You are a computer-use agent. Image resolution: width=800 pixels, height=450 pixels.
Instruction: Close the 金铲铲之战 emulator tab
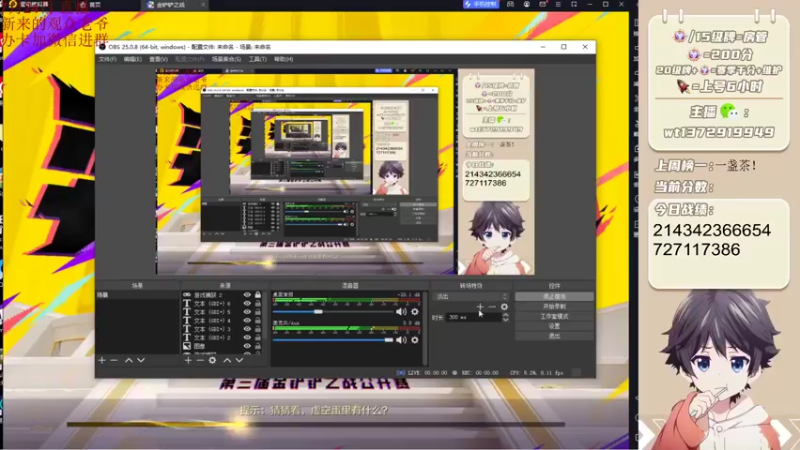[203, 5]
